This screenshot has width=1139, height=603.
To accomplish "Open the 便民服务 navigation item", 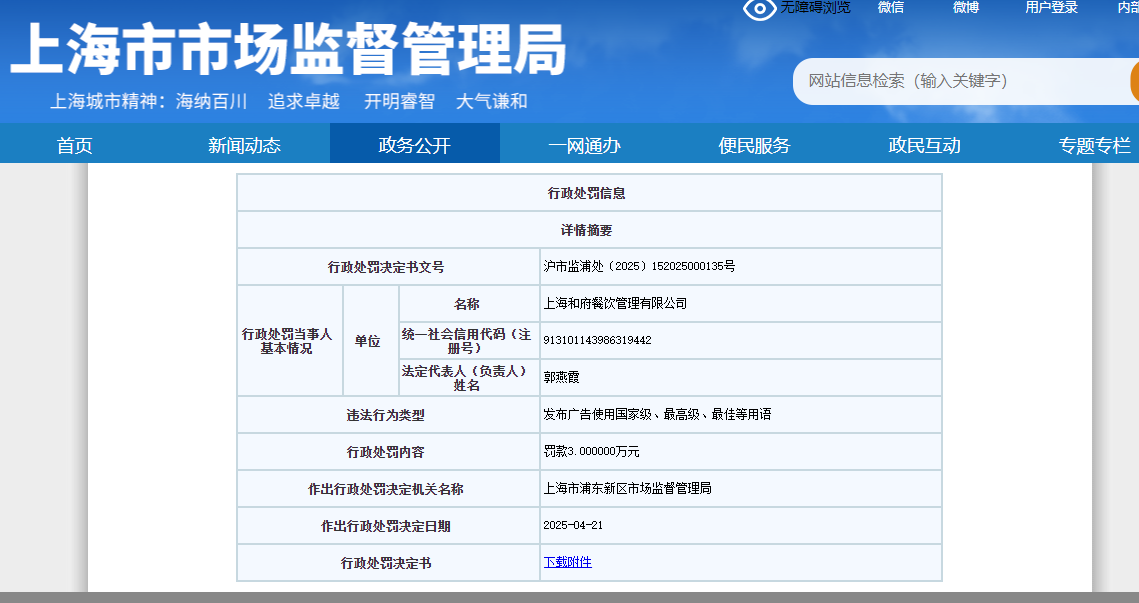I will (x=754, y=145).
